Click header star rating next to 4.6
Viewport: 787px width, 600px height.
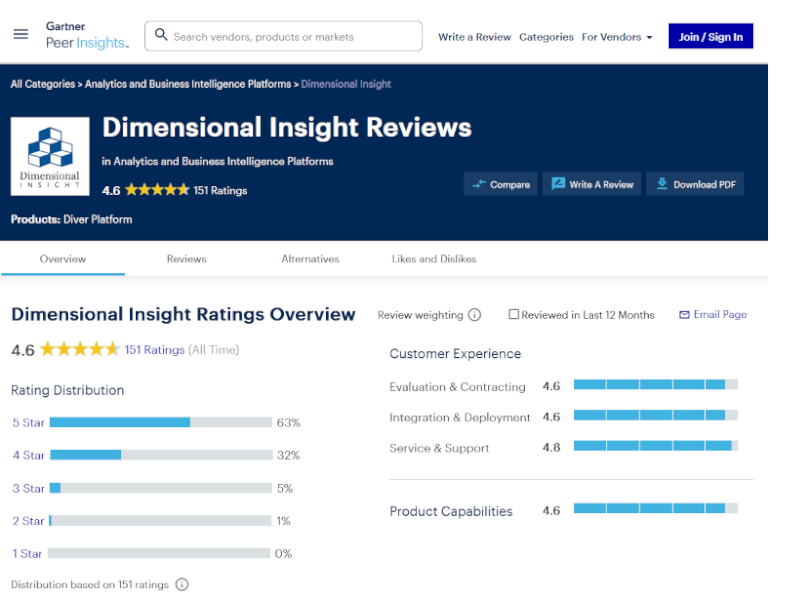pyautogui.click(x=157, y=190)
